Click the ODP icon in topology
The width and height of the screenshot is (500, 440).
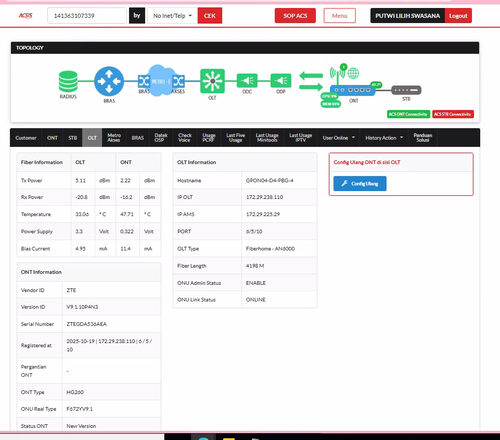point(281,80)
